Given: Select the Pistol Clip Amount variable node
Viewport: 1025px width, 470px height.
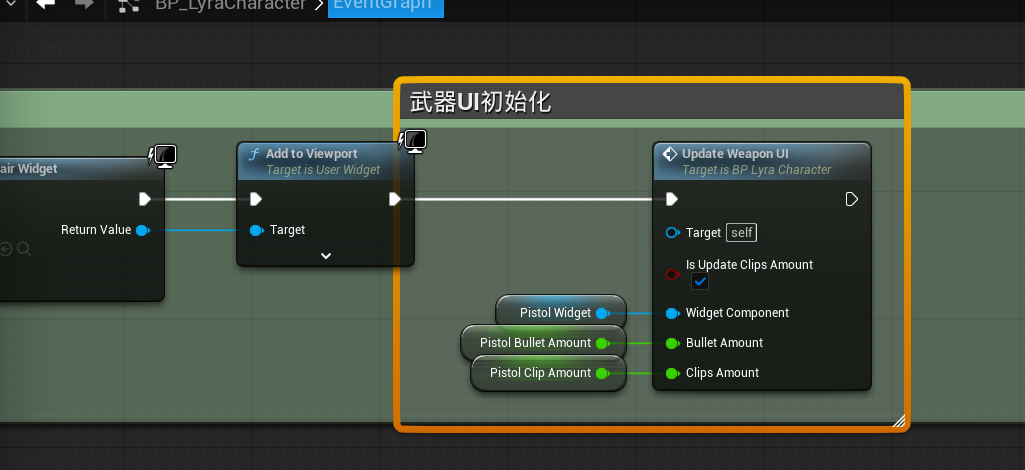Looking at the screenshot, I should [548, 373].
